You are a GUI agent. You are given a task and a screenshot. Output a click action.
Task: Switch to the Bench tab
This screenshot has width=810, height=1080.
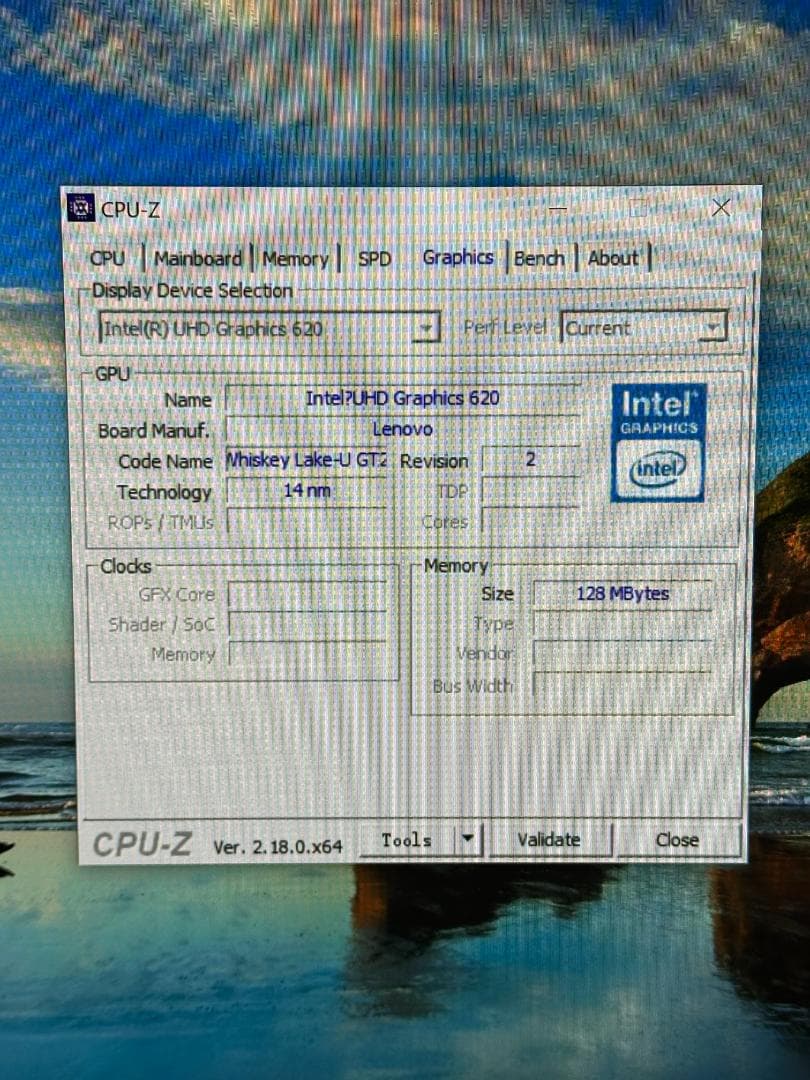pyautogui.click(x=539, y=258)
